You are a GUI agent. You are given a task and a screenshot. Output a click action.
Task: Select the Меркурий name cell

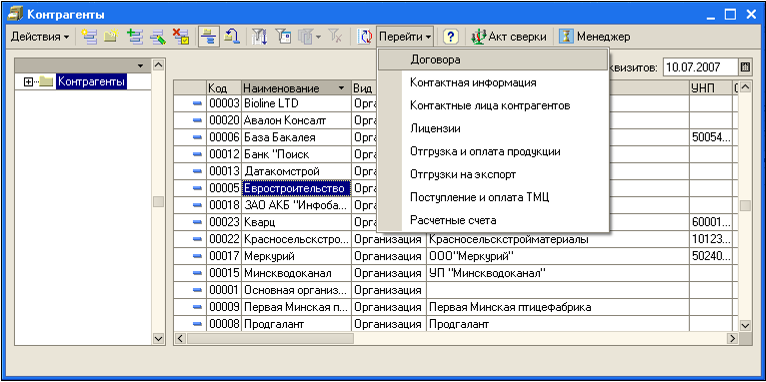pos(296,256)
